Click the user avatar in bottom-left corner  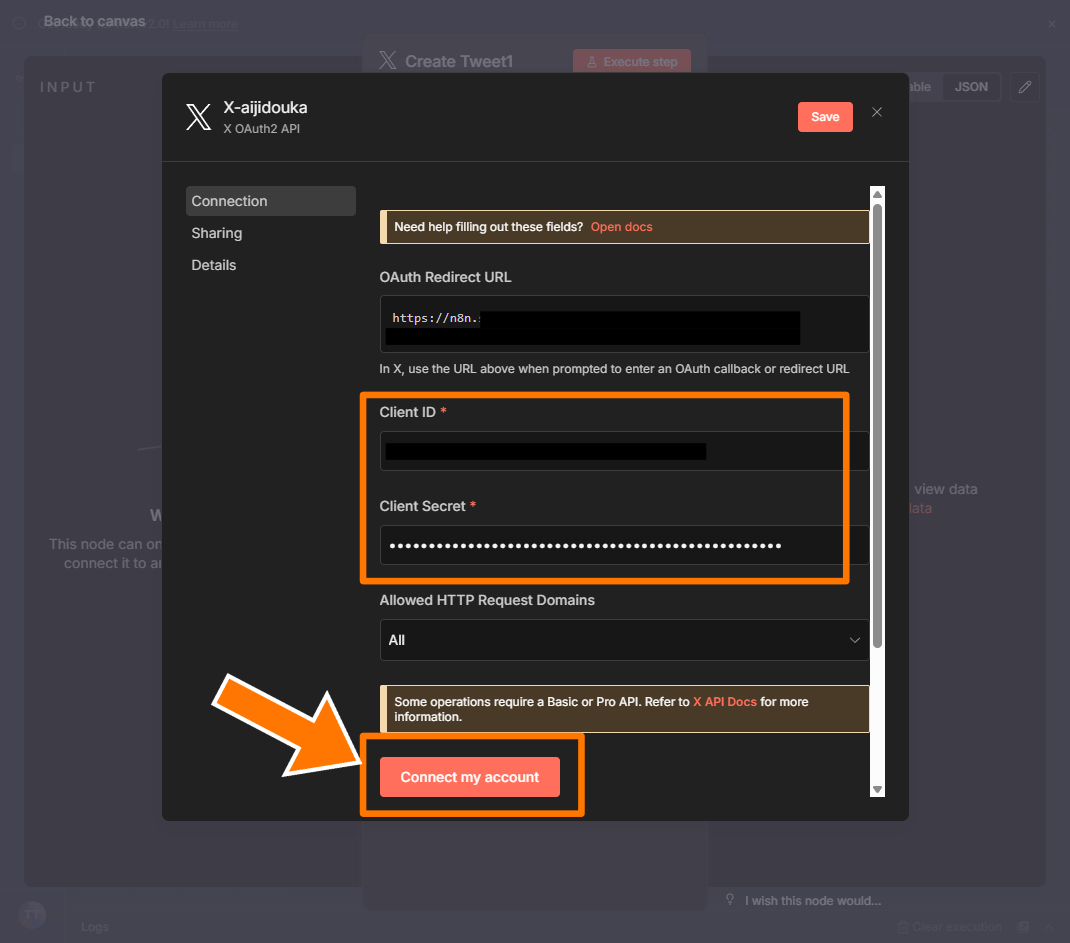click(32, 914)
